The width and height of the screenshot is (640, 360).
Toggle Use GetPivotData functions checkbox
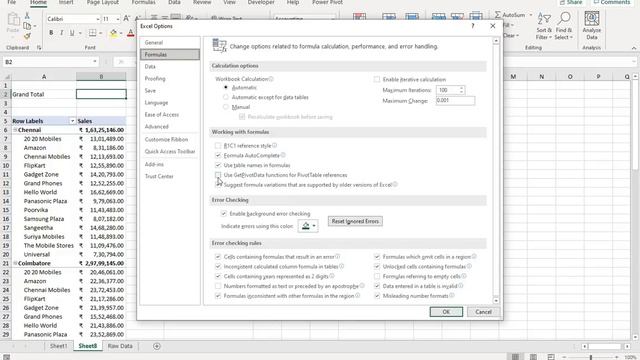coord(218,175)
